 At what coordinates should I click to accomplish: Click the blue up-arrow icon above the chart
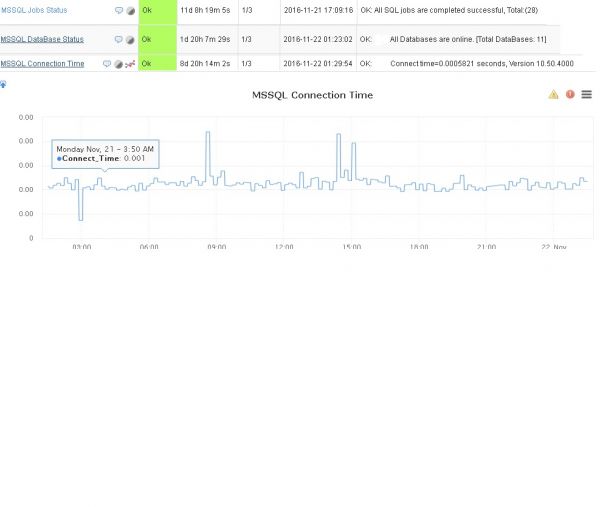[4, 84]
